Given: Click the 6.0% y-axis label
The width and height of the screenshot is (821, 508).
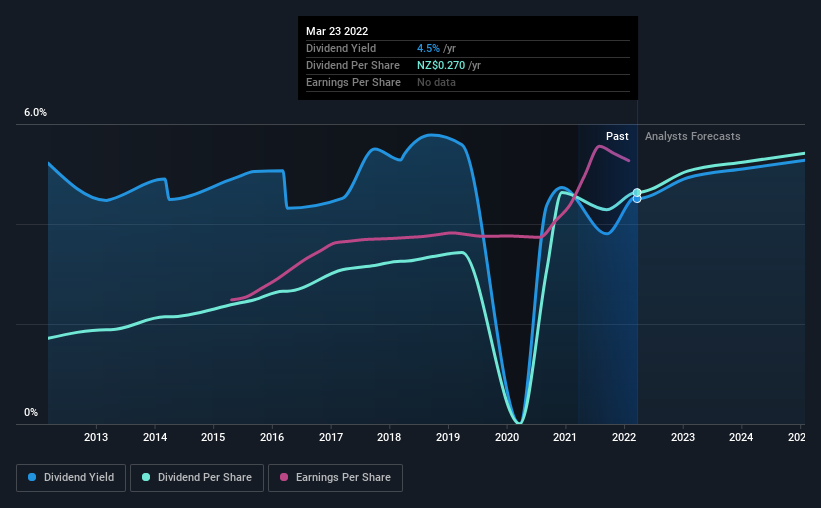Looking at the screenshot, I should [35, 113].
